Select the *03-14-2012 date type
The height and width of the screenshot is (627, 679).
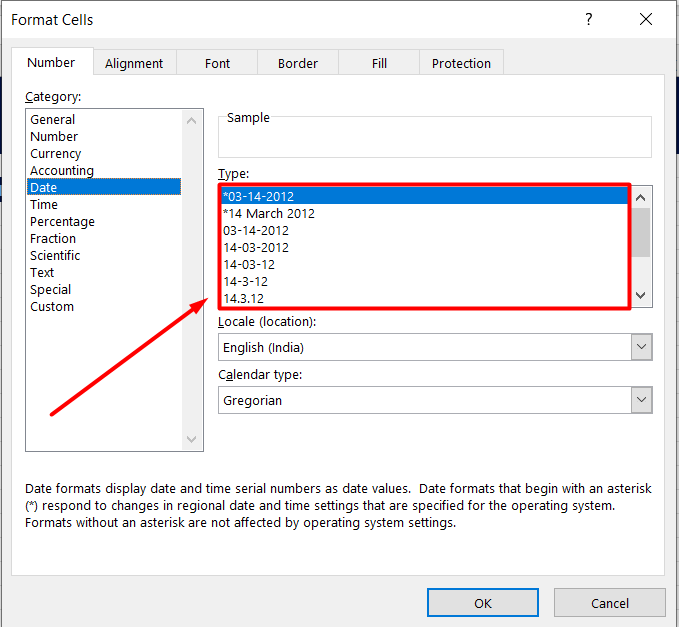(424, 196)
